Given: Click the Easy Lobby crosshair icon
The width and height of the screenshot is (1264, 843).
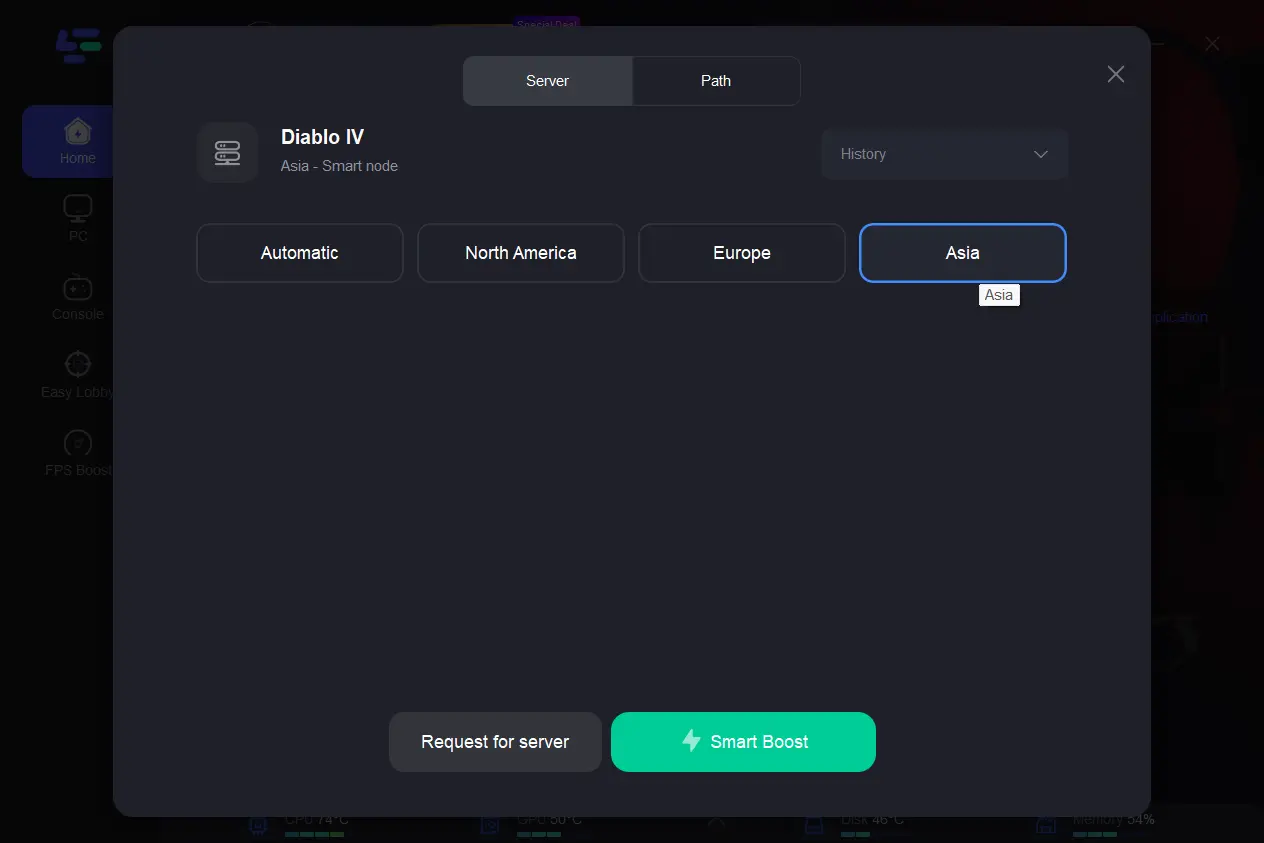Looking at the screenshot, I should pos(77,364).
